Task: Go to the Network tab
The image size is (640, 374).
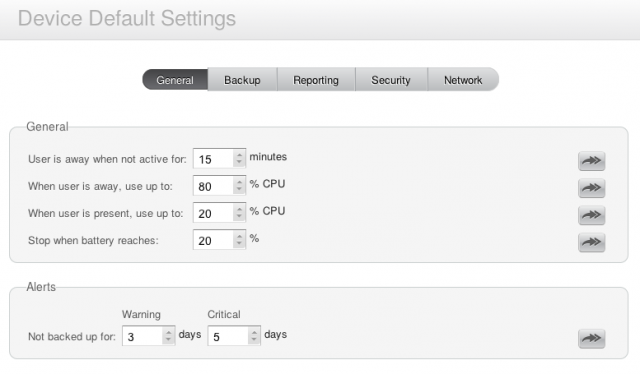Action: pyautogui.click(x=463, y=80)
